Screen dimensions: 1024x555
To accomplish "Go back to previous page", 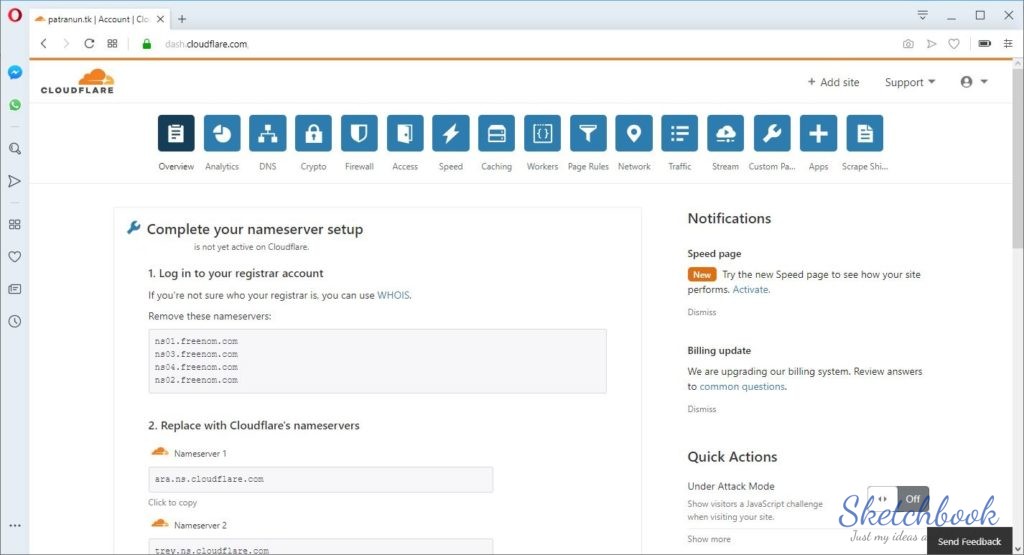I will pyautogui.click(x=44, y=44).
